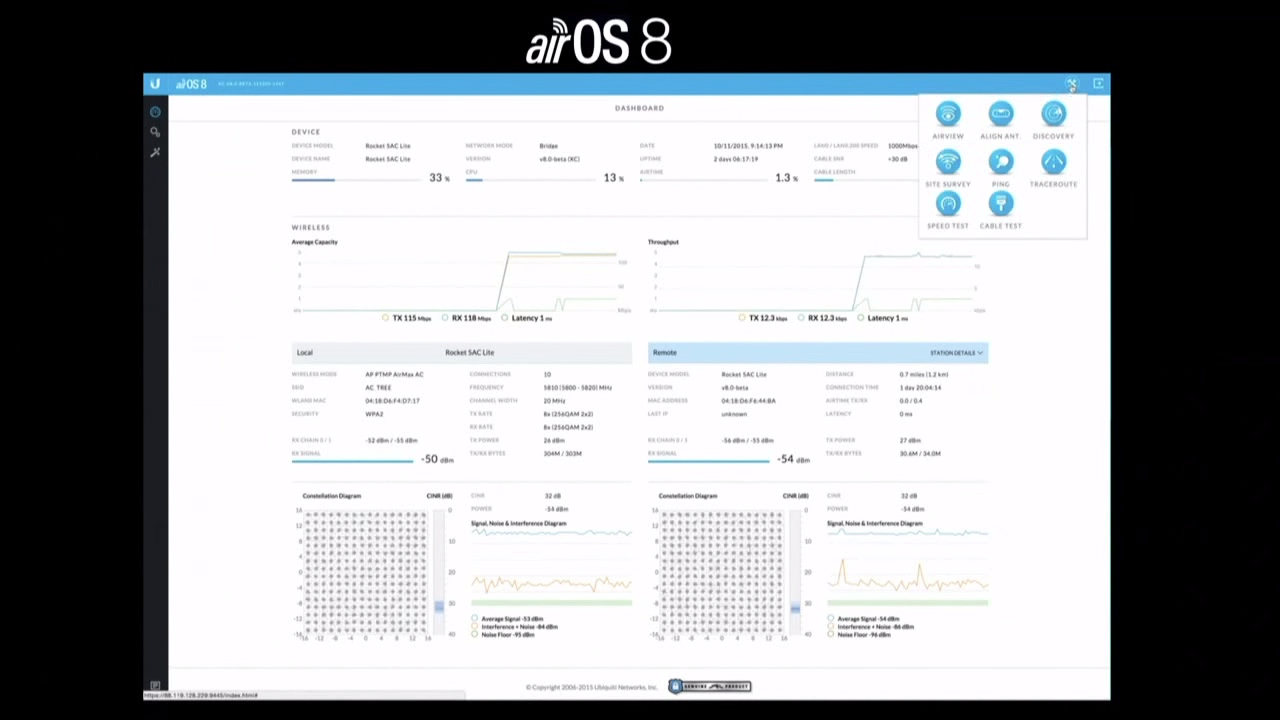
Task: Click the Ubiquiti U logo
Action: tap(156, 84)
